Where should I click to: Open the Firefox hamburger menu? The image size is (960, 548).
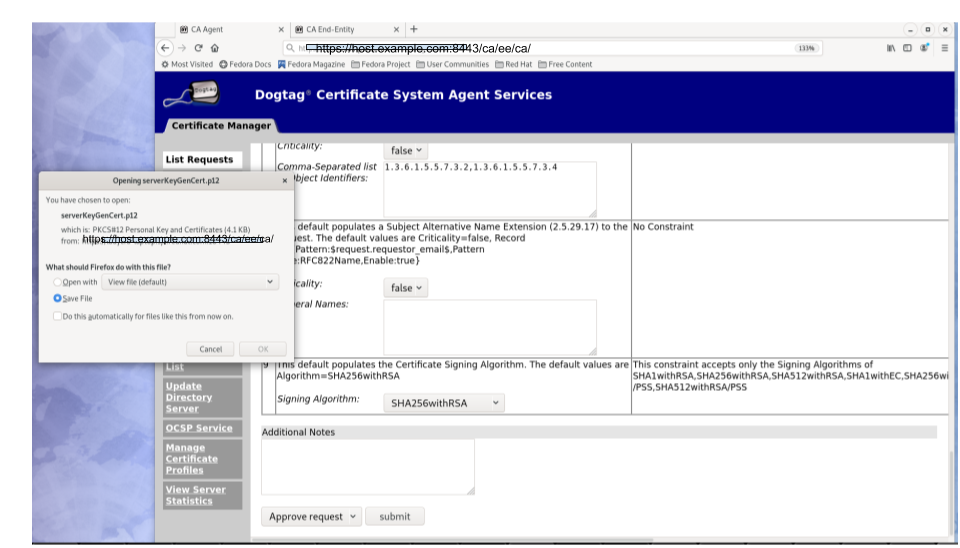point(944,47)
